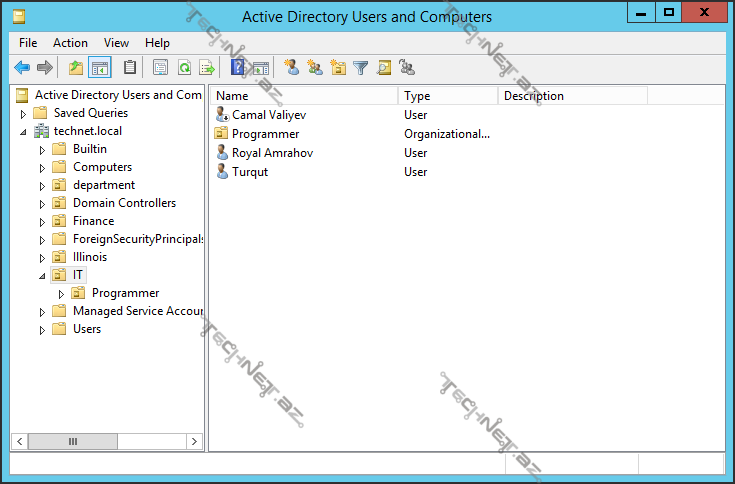This screenshot has width=735, height=484.
Task: Toggle the Show/Hide Console Tree button
Action: click(99, 68)
